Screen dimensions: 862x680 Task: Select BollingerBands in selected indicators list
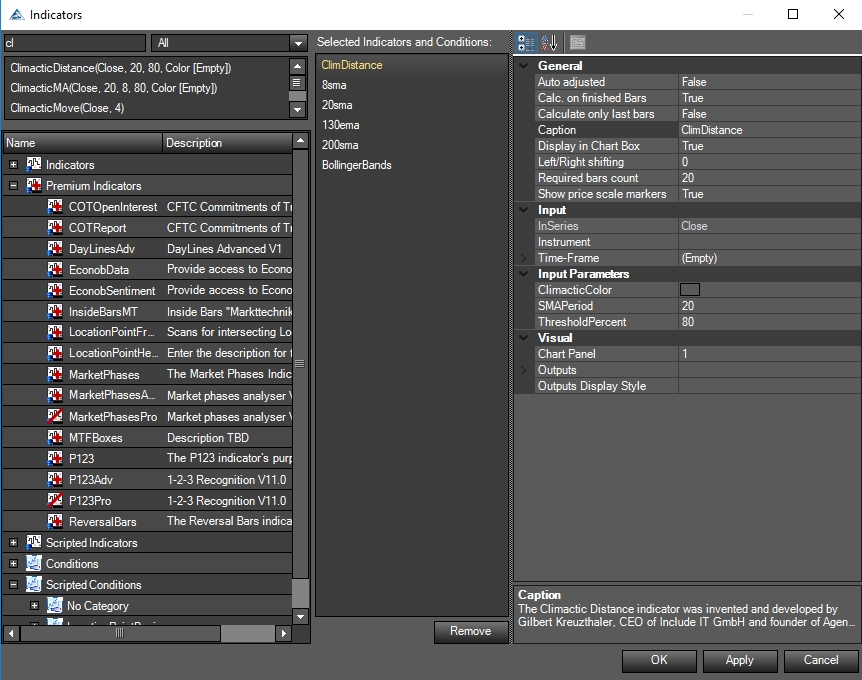pos(357,165)
